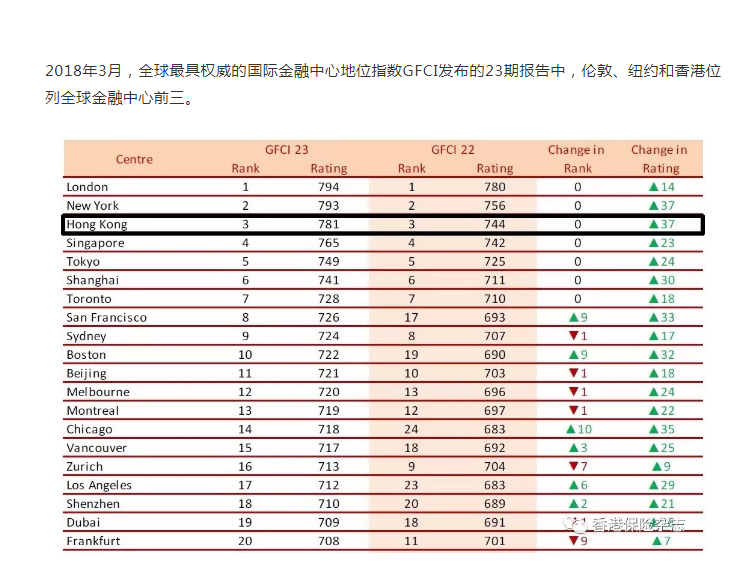Click San Francisco's GFCI 22 rank "17"
This screenshot has height=565, width=752.
tap(411, 318)
